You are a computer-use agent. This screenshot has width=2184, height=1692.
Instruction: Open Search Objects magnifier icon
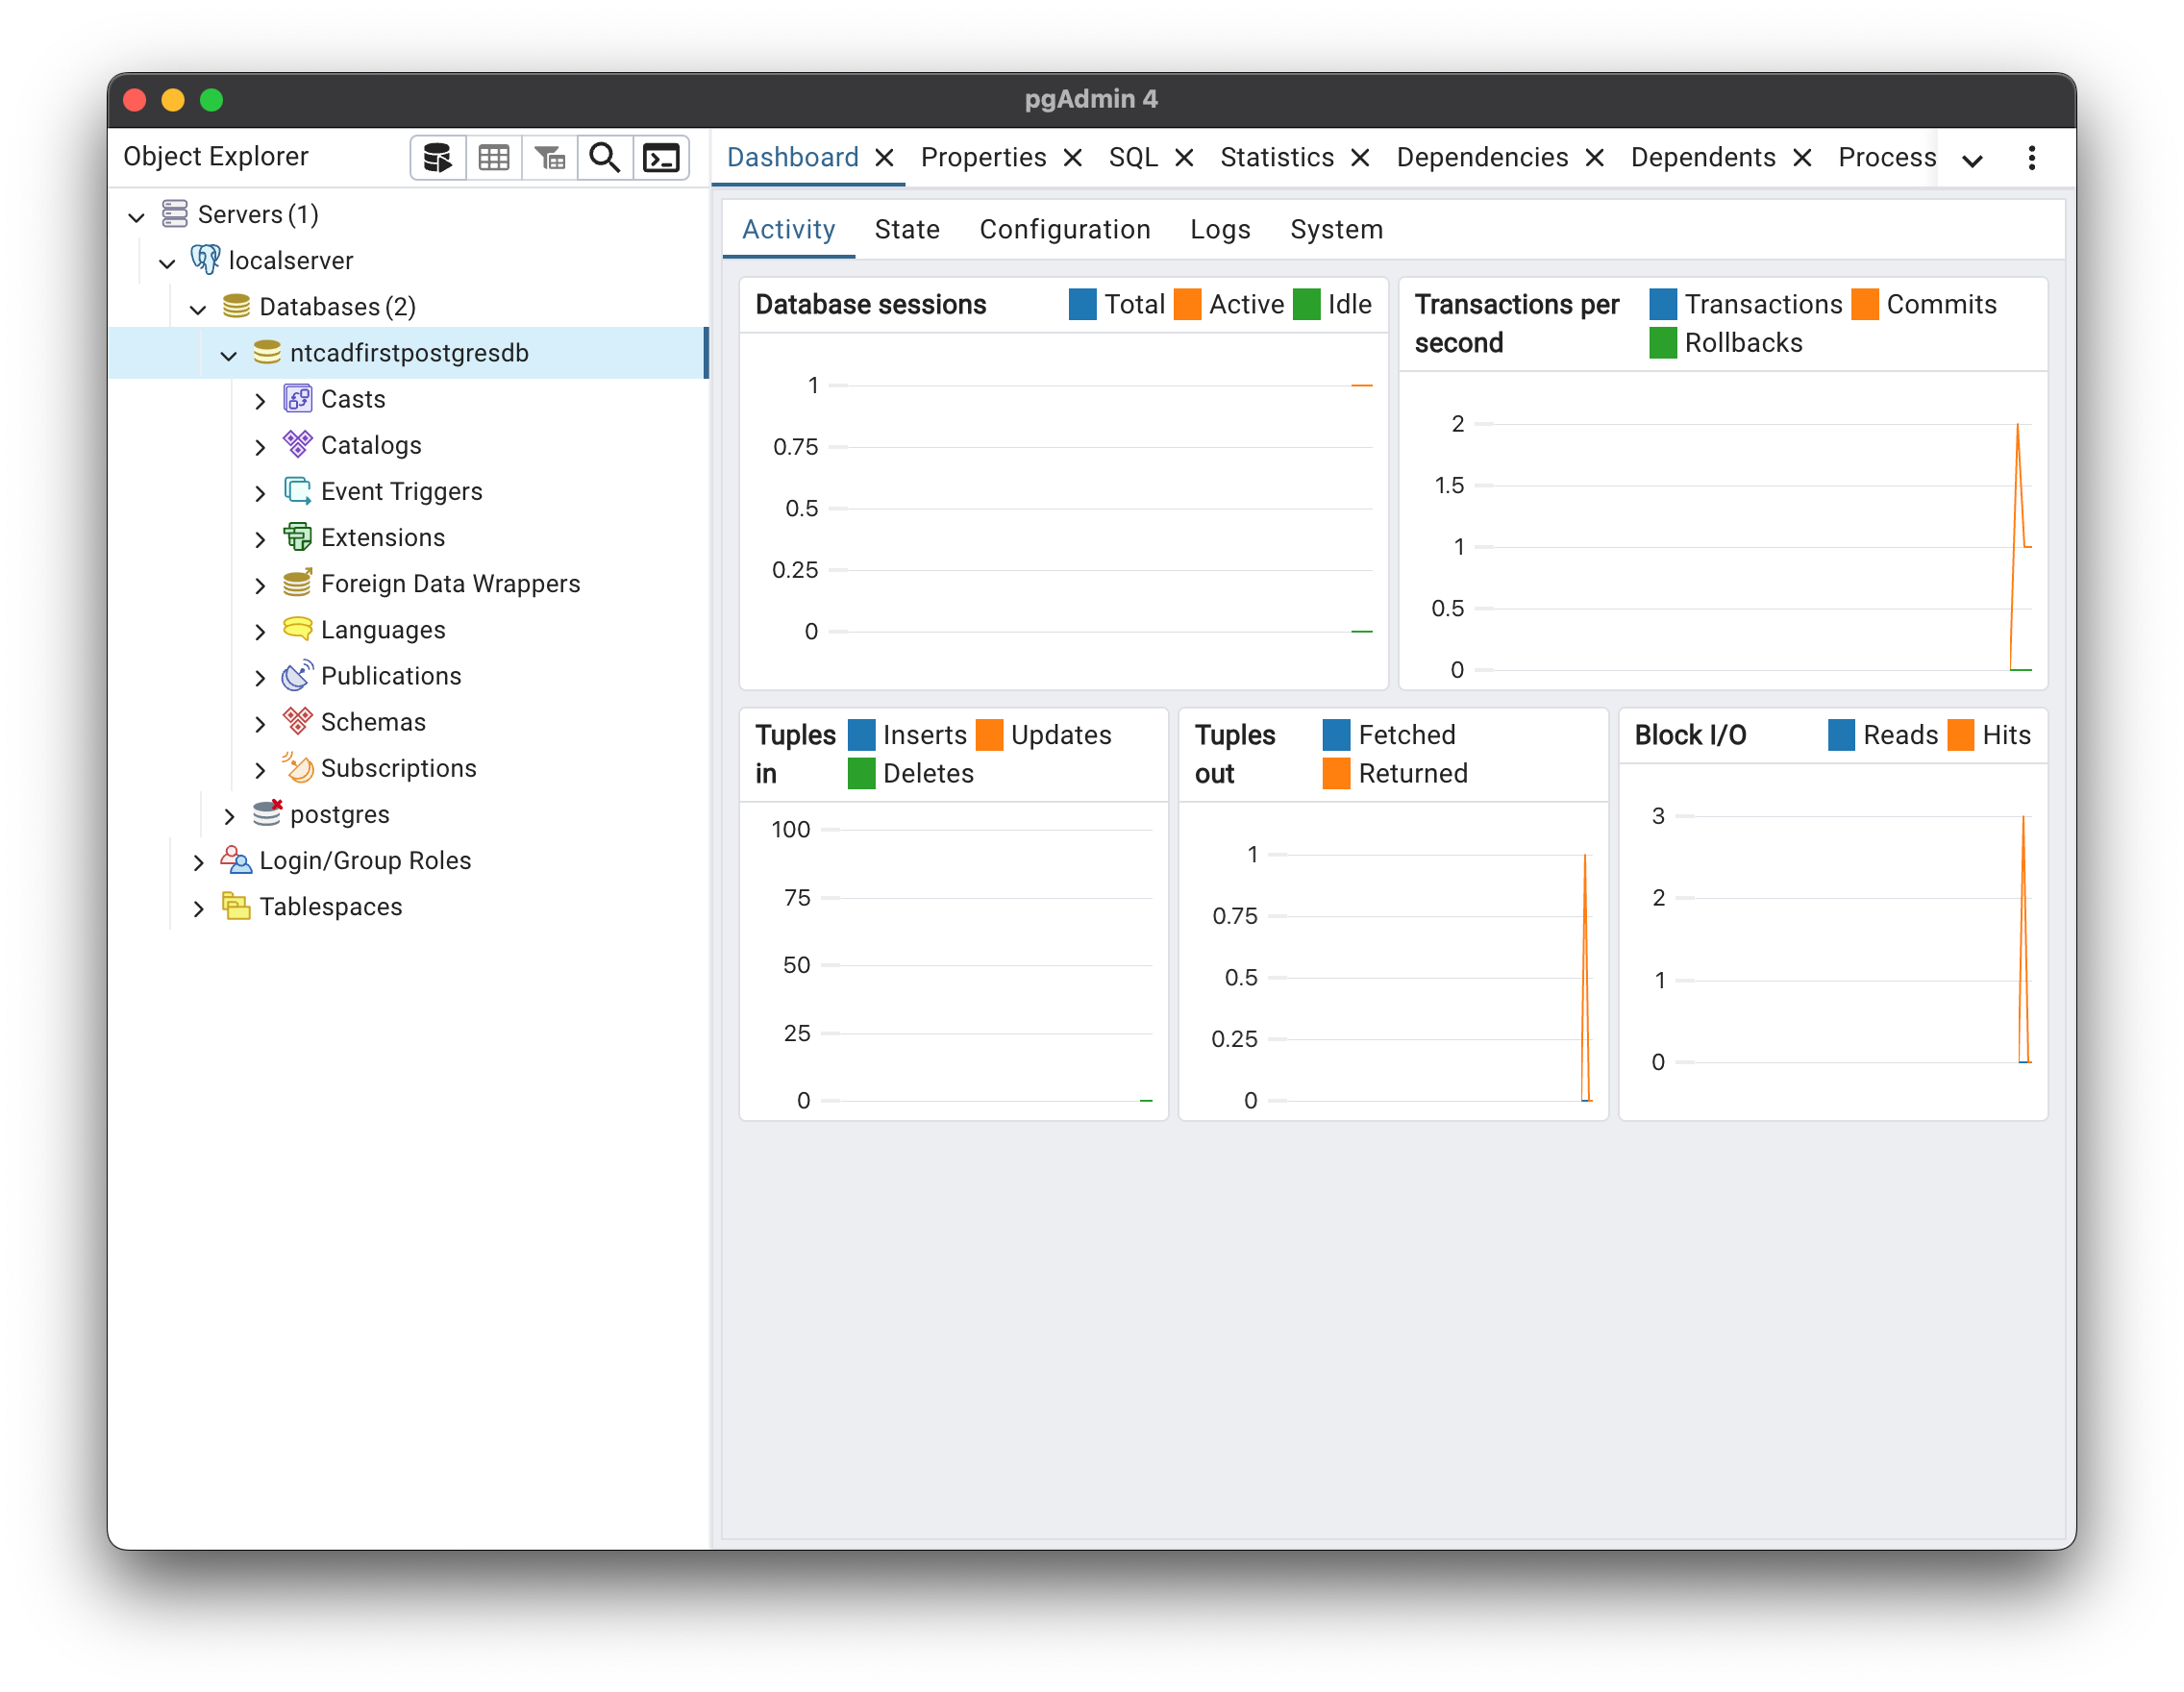tap(605, 158)
